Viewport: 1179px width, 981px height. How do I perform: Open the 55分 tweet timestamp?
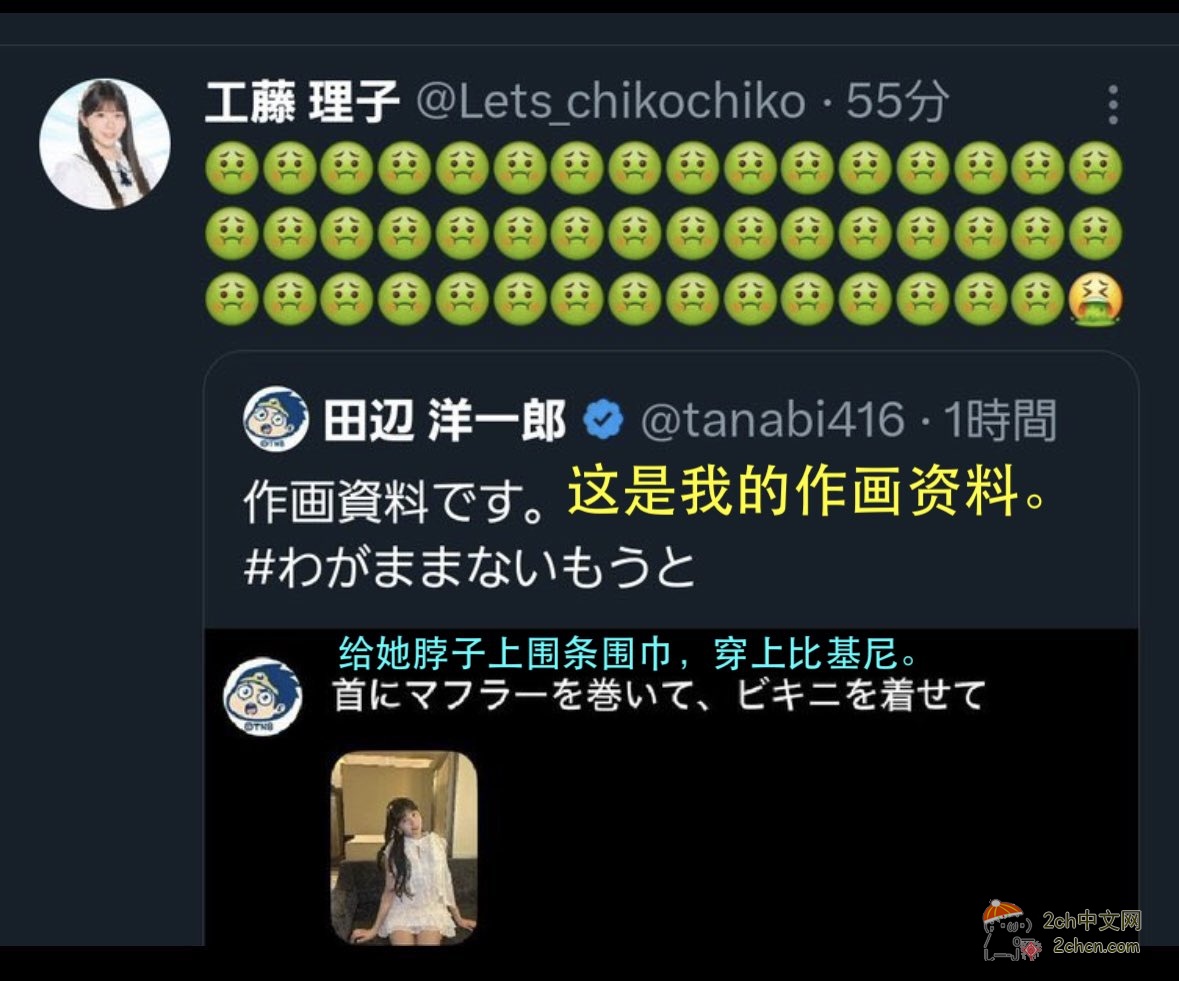pyautogui.click(x=897, y=101)
